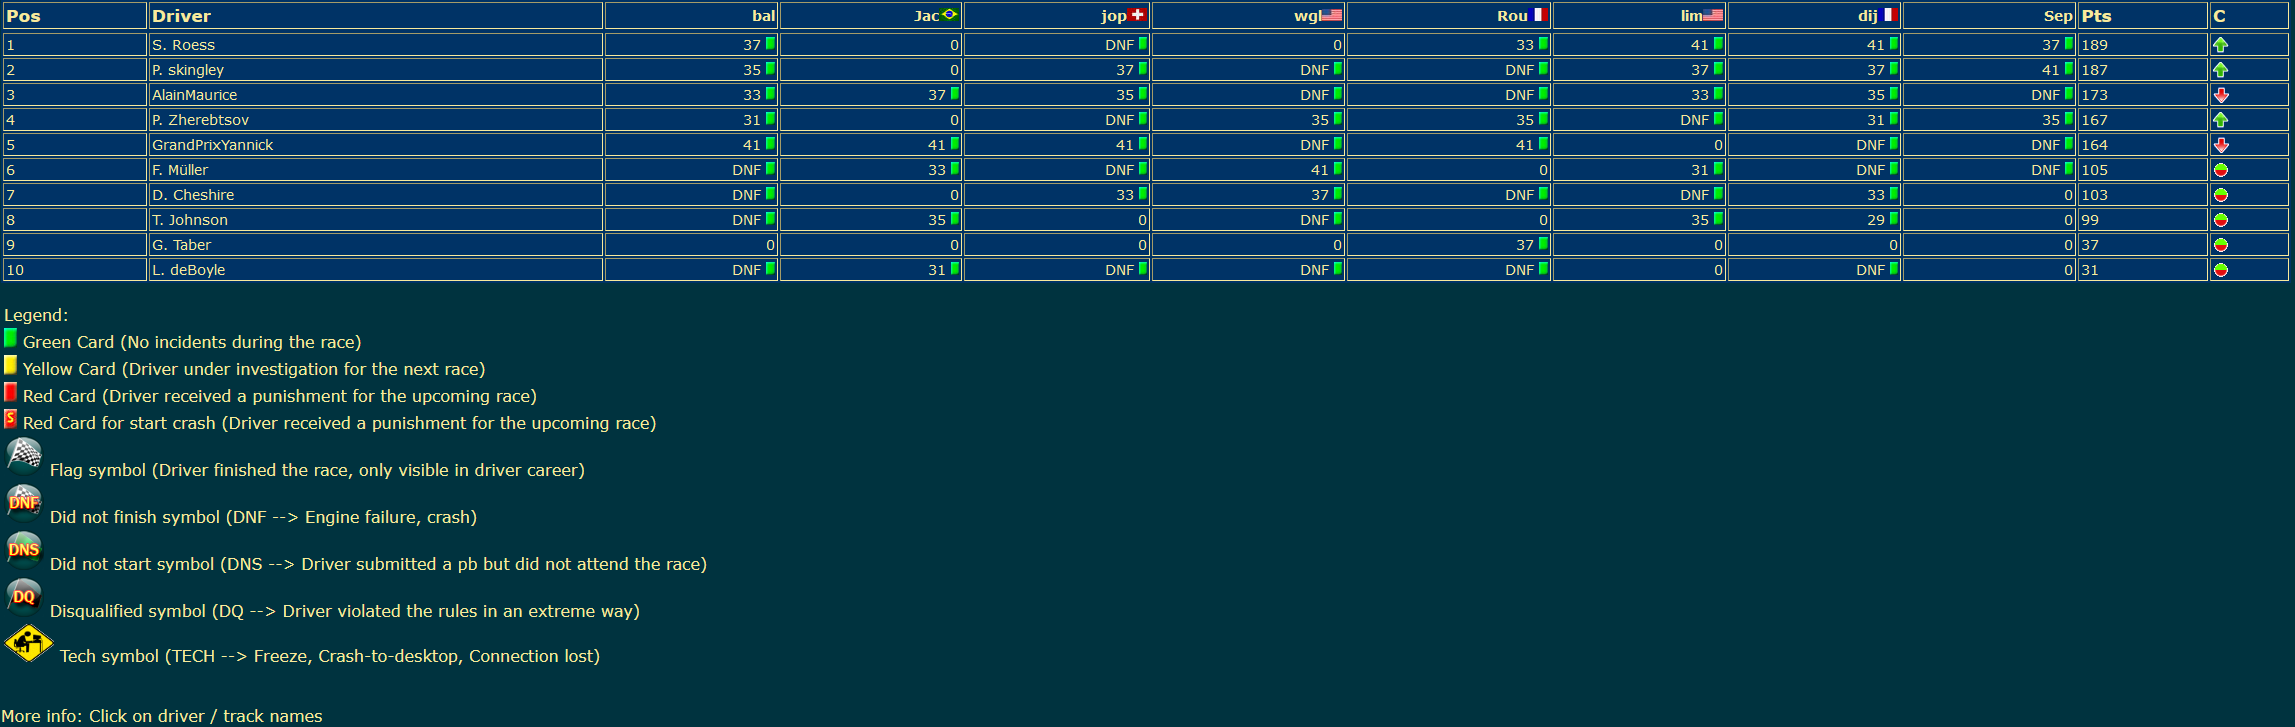Image resolution: width=2295 pixels, height=727 pixels.
Task: Click the yellow Tech symbol in legend
Action: pos(29,644)
